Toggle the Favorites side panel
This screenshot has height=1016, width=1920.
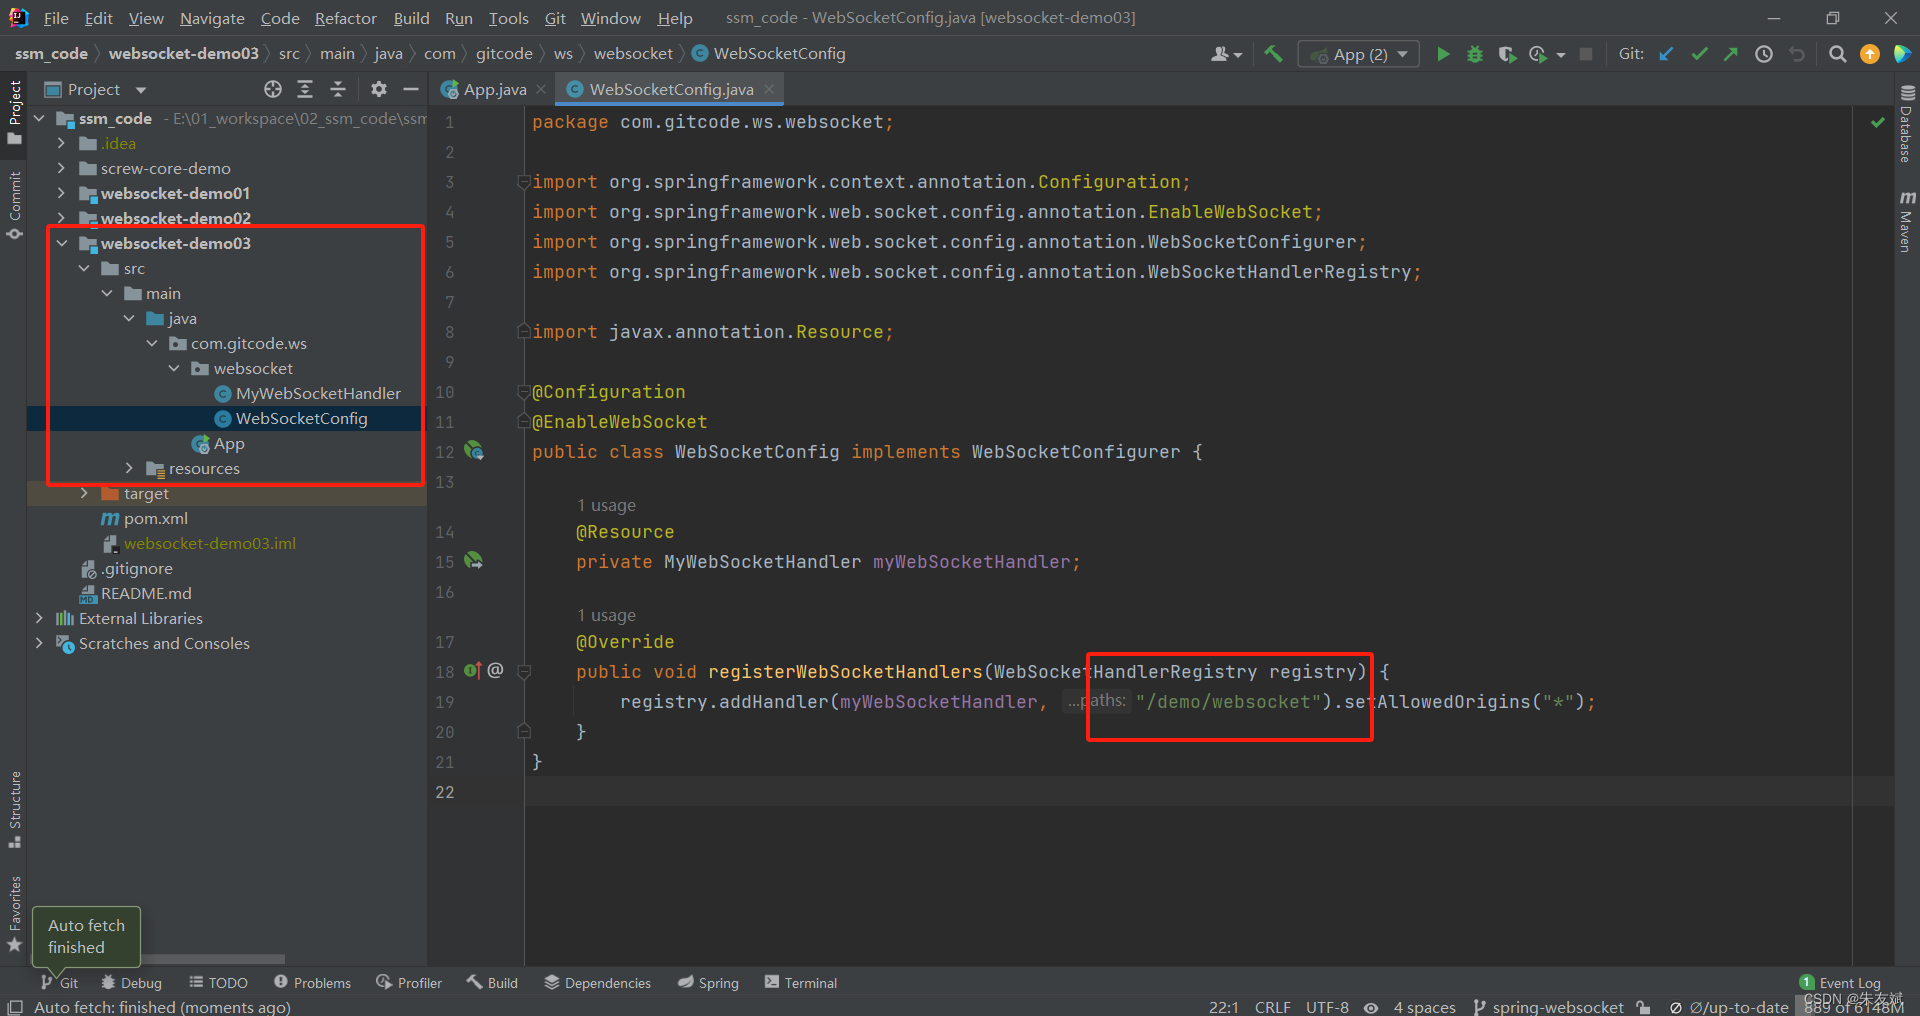(14, 914)
